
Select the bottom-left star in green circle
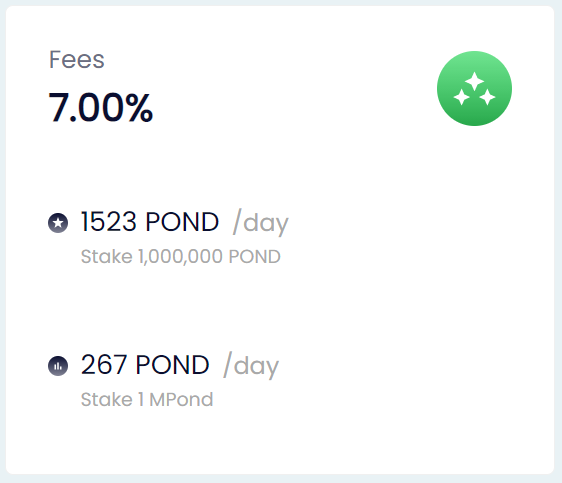click(462, 97)
